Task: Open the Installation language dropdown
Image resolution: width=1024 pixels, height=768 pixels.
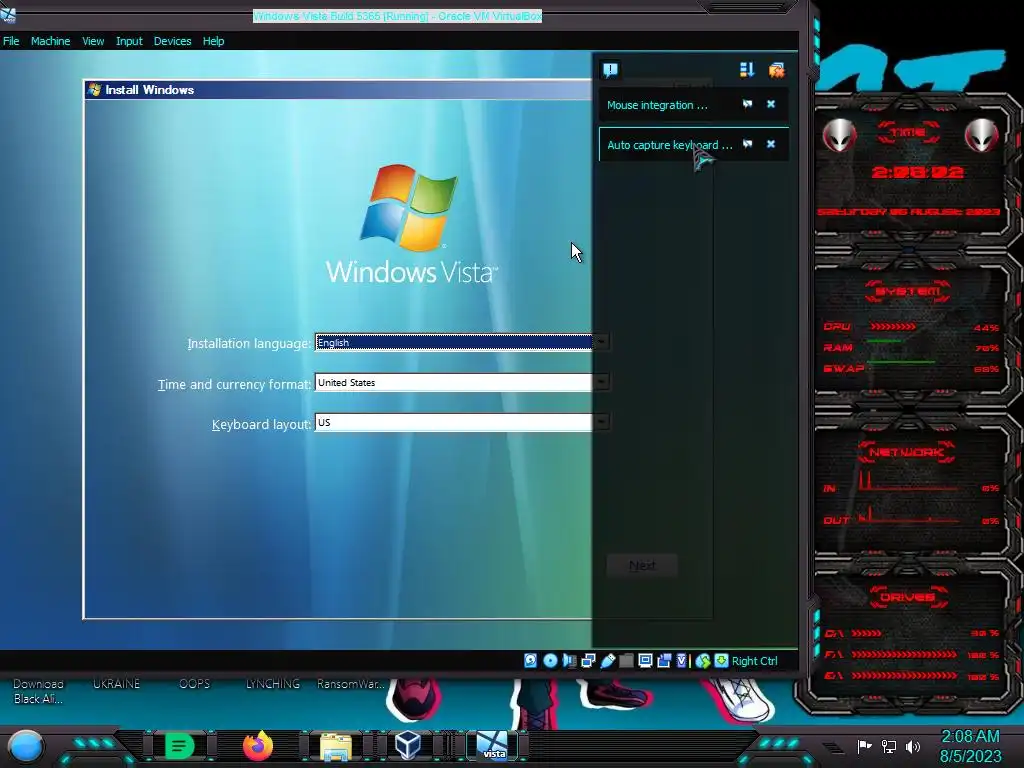Action: 462,342
